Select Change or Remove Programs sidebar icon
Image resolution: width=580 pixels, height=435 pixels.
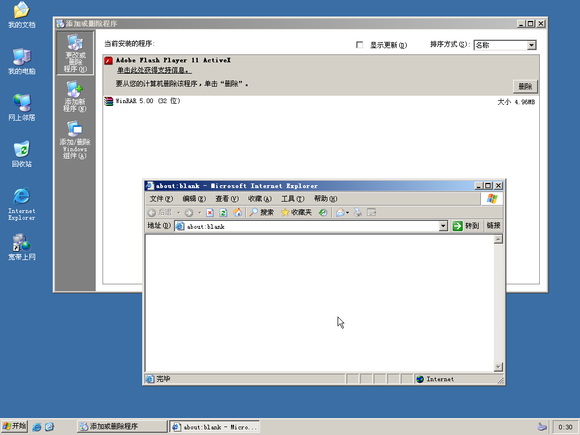(75, 53)
